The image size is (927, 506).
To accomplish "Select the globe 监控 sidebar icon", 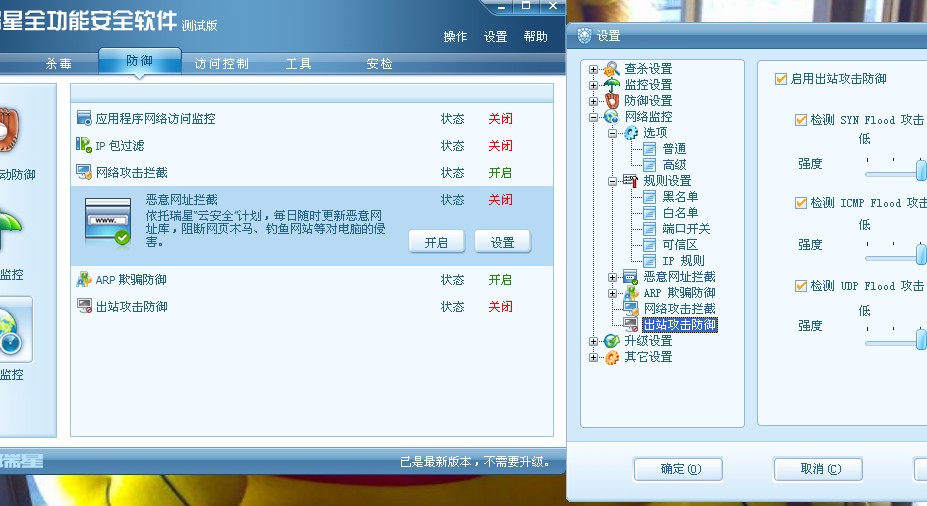I will (x=11, y=332).
